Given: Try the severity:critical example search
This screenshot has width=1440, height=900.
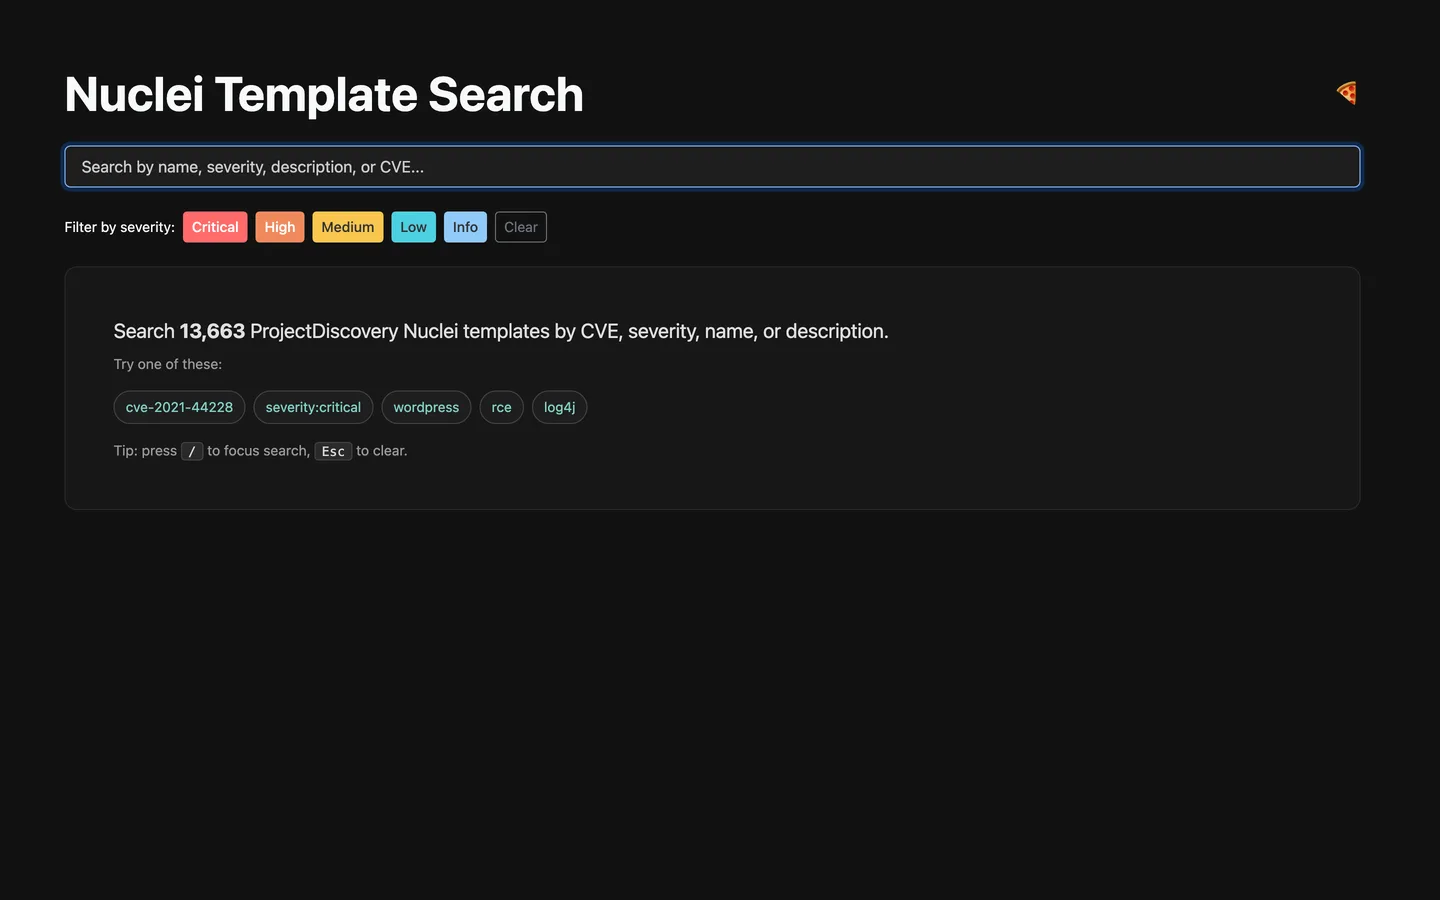Looking at the screenshot, I should click(x=313, y=407).
